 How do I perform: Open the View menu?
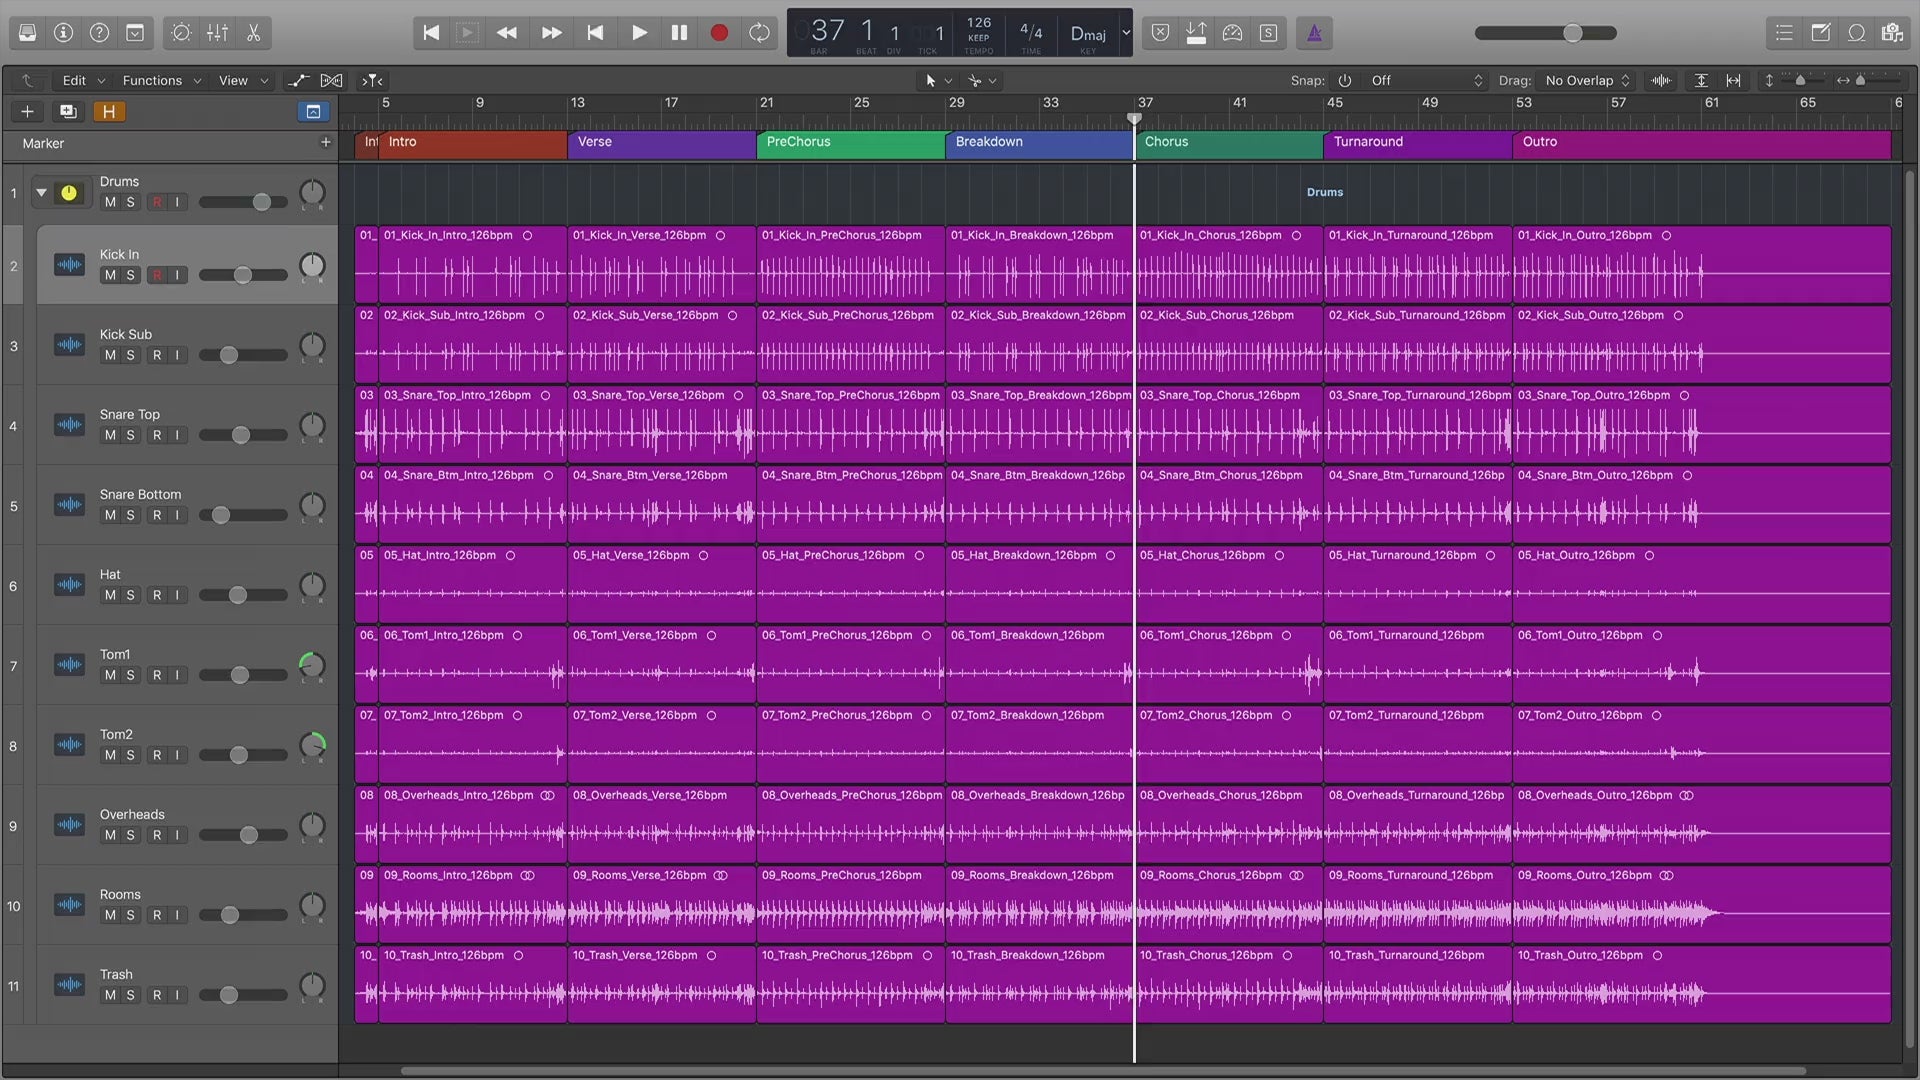click(x=243, y=80)
